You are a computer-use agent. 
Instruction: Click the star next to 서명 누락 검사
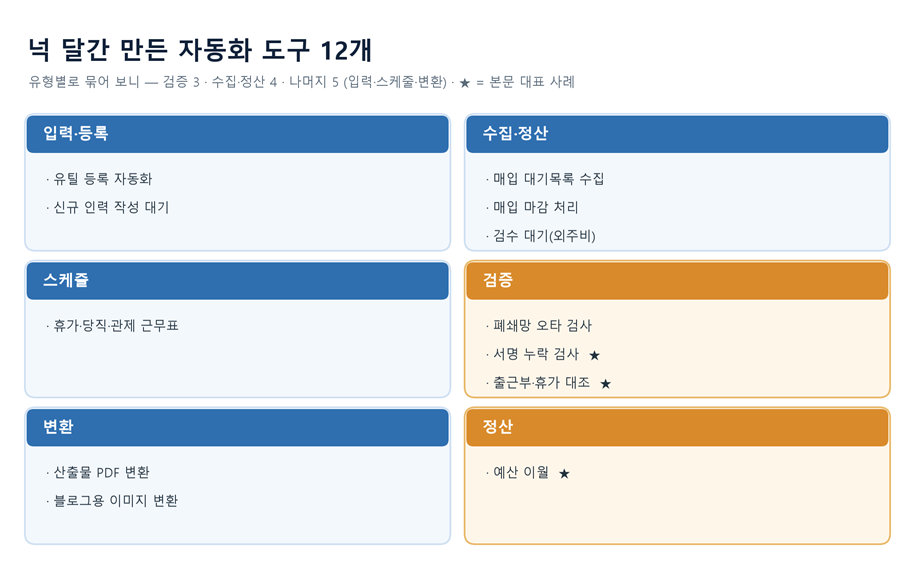(594, 355)
